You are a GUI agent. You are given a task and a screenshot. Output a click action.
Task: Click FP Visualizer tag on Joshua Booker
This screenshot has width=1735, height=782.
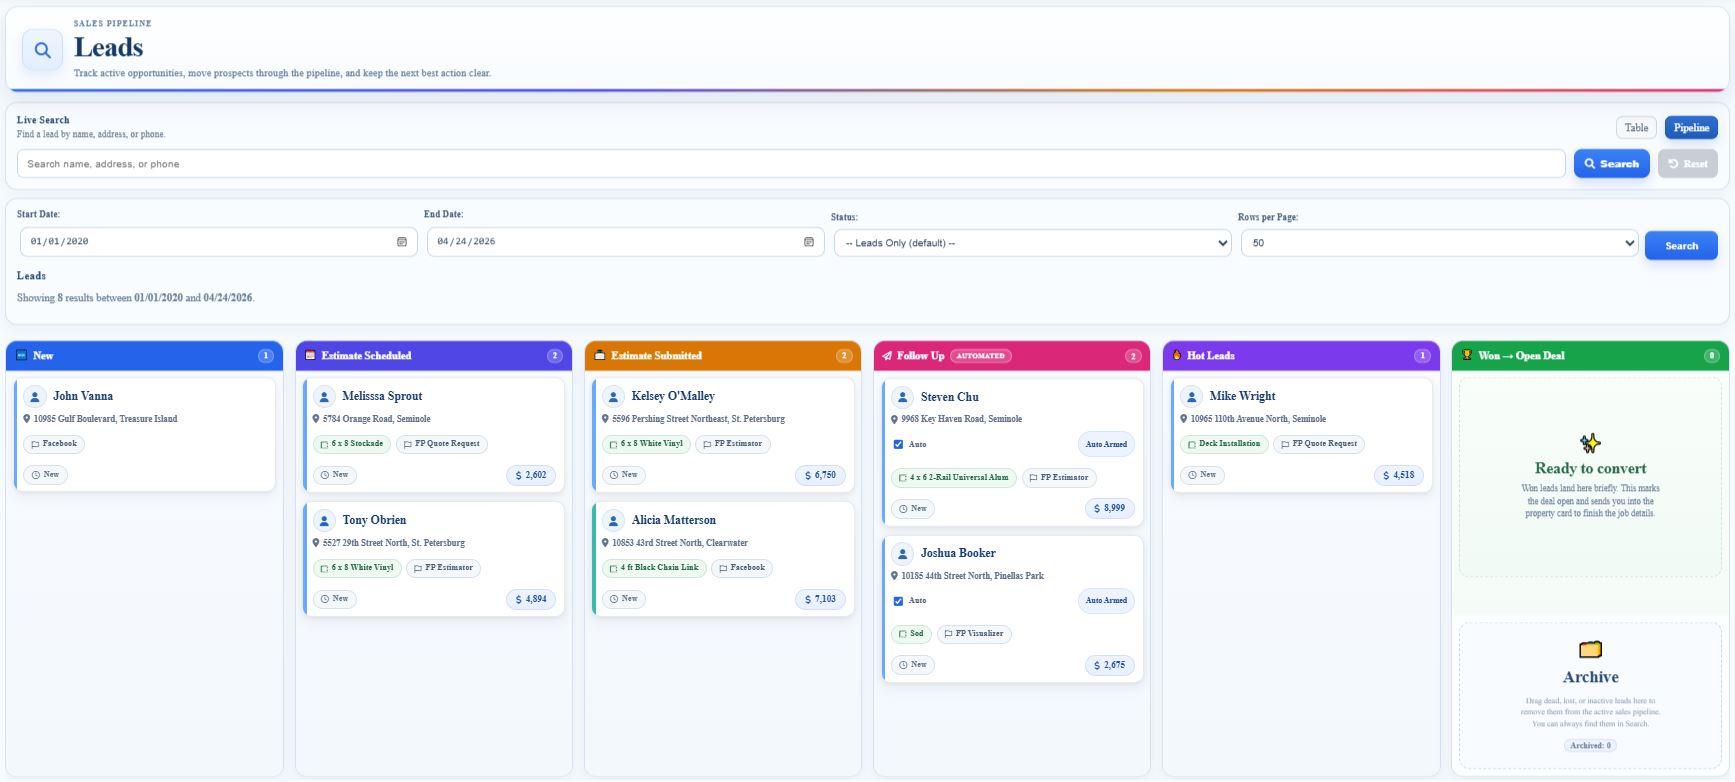(x=974, y=634)
